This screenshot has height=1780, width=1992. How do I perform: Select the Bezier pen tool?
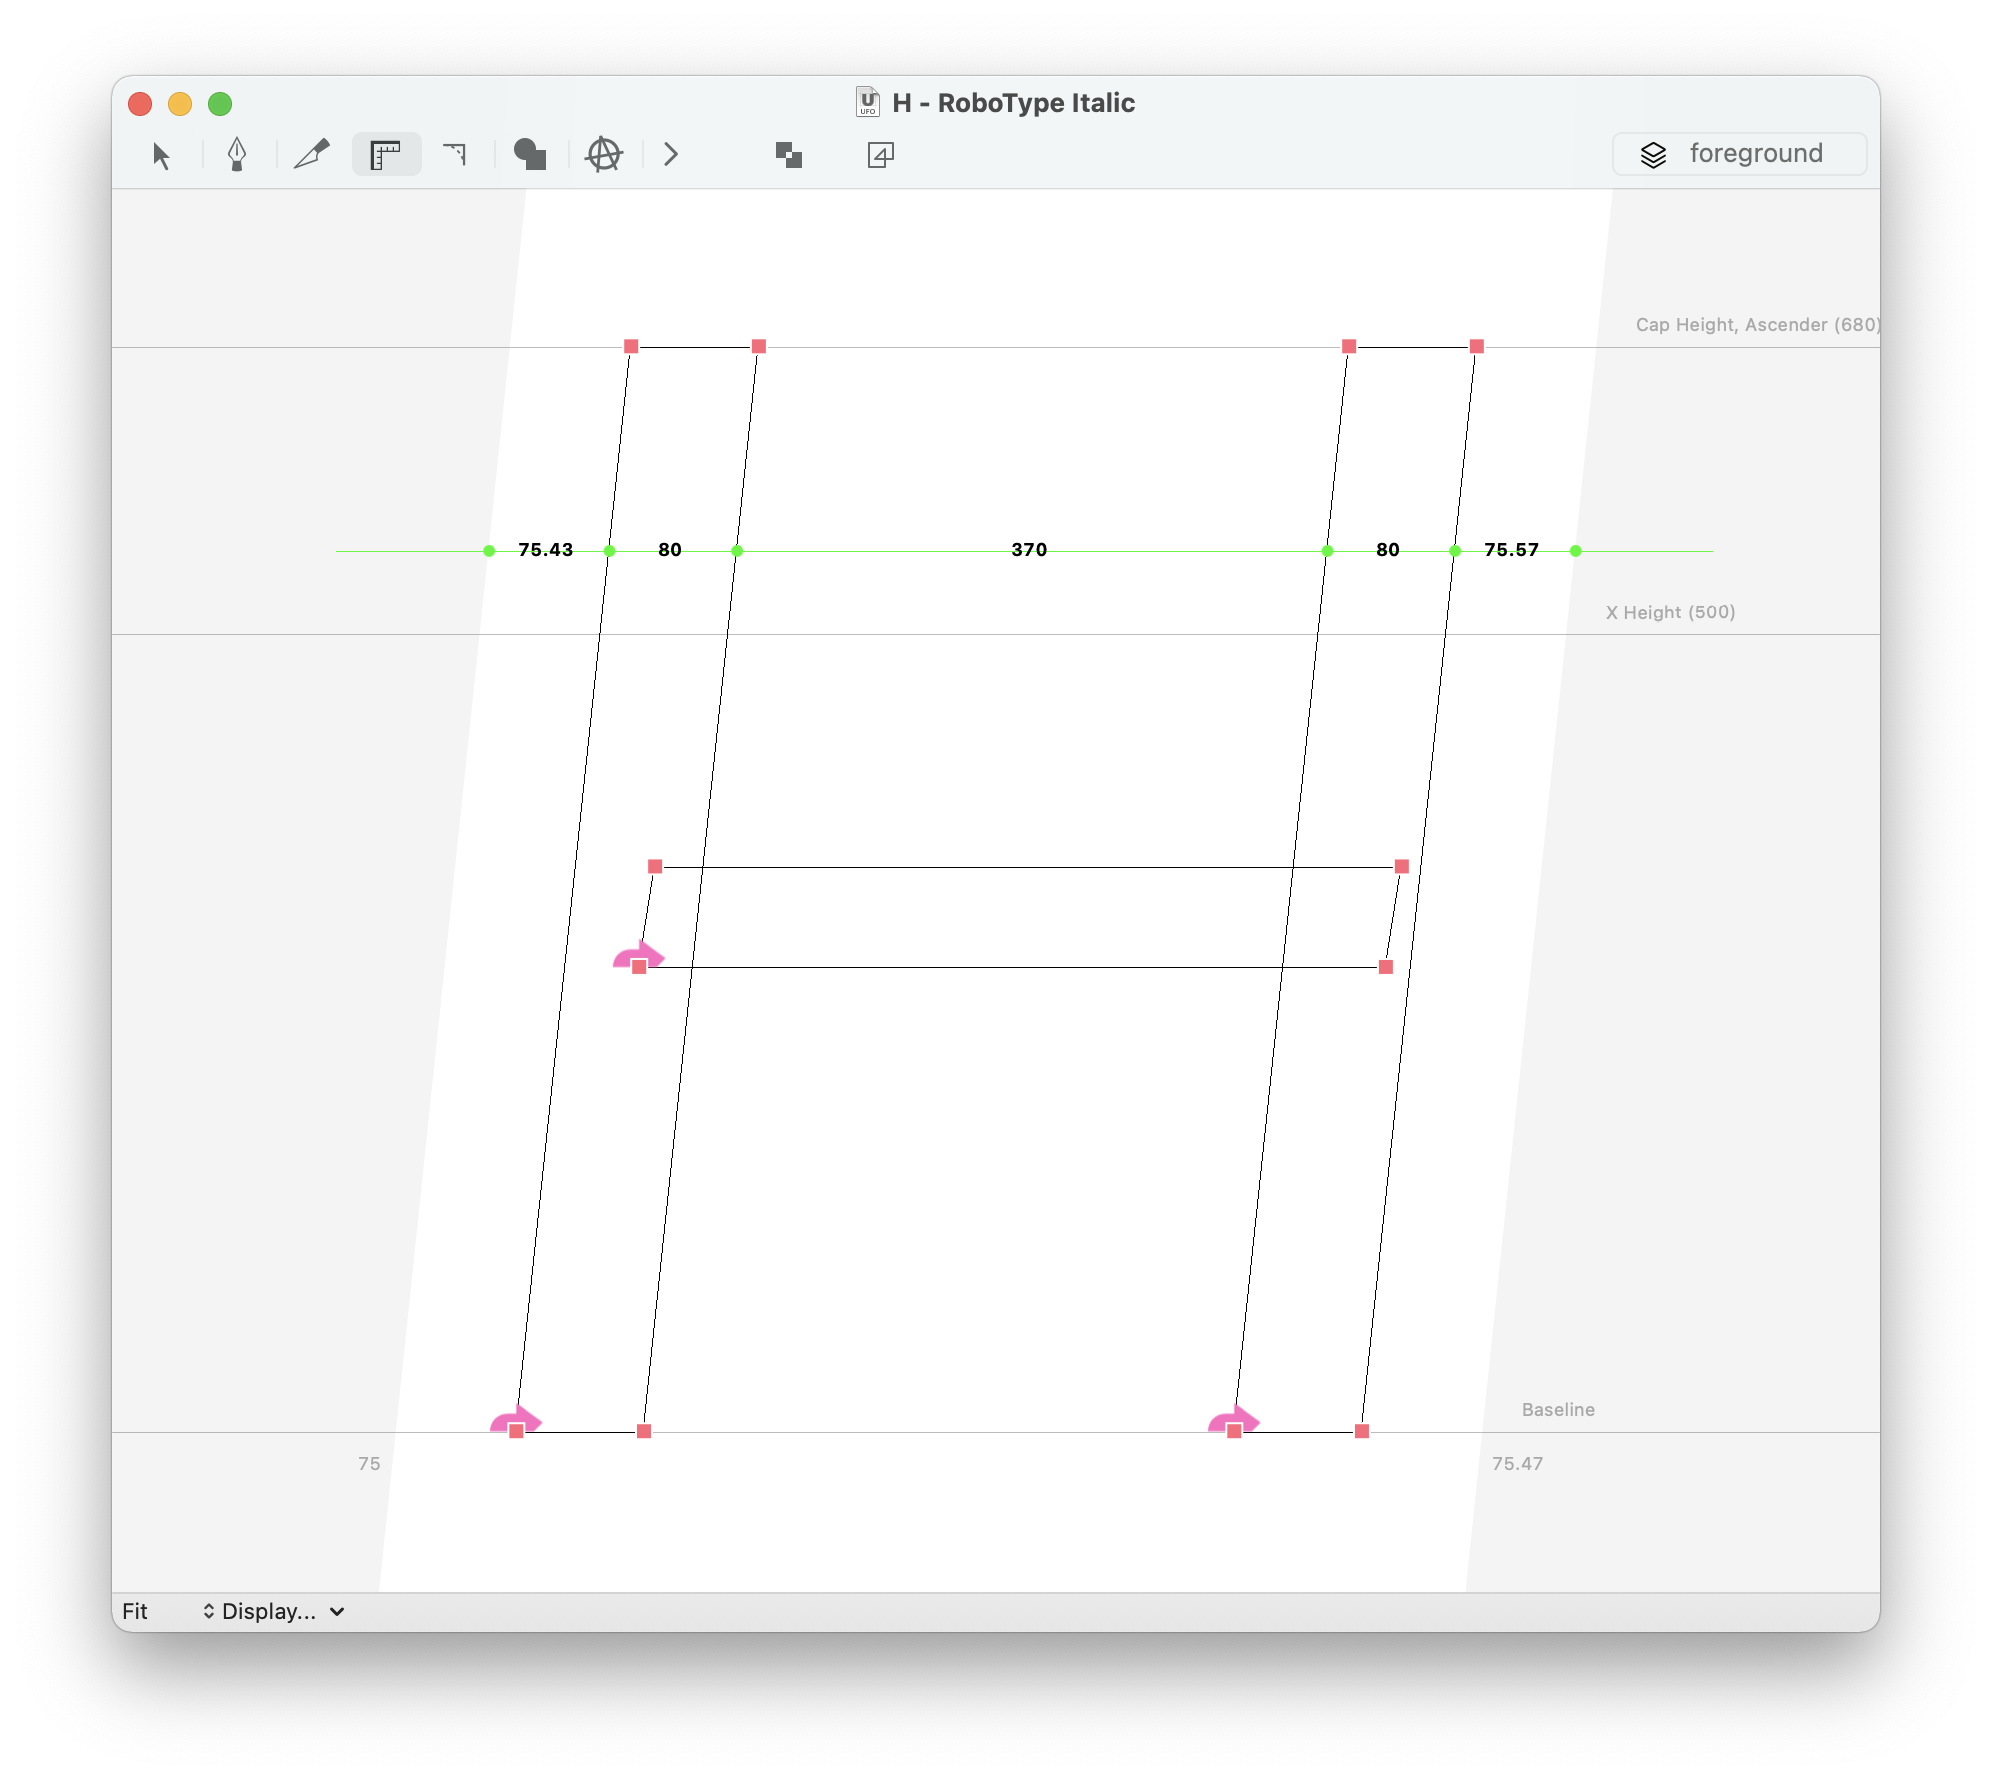pyautogui.click(x=237, y=155)
